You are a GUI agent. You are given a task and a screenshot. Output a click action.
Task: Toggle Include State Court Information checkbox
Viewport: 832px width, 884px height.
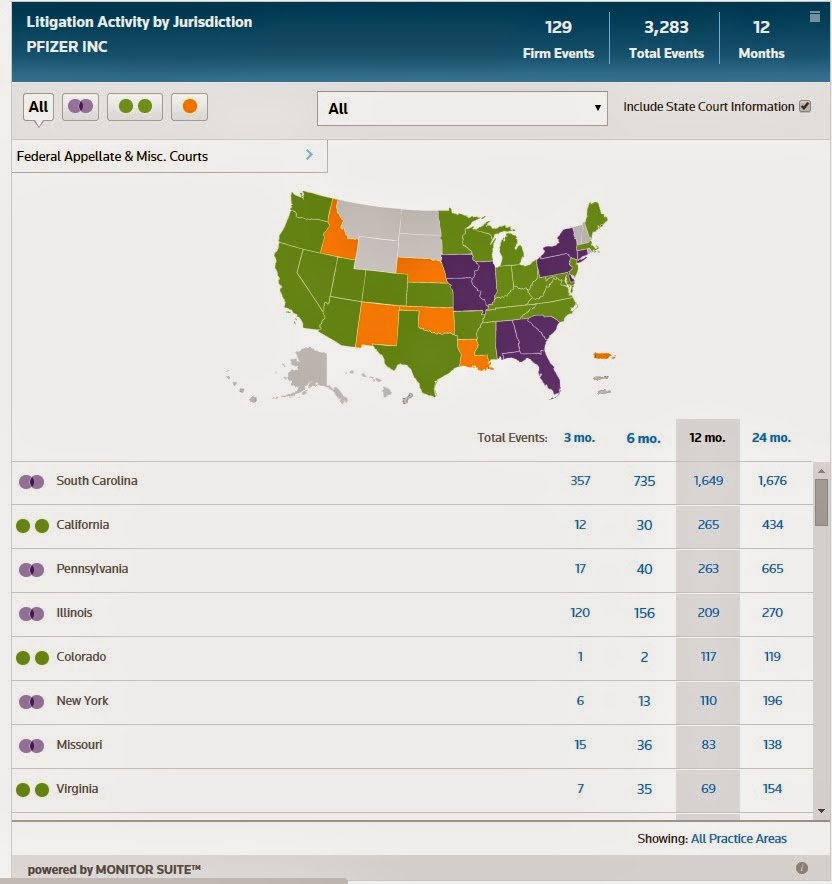[805, 106]
